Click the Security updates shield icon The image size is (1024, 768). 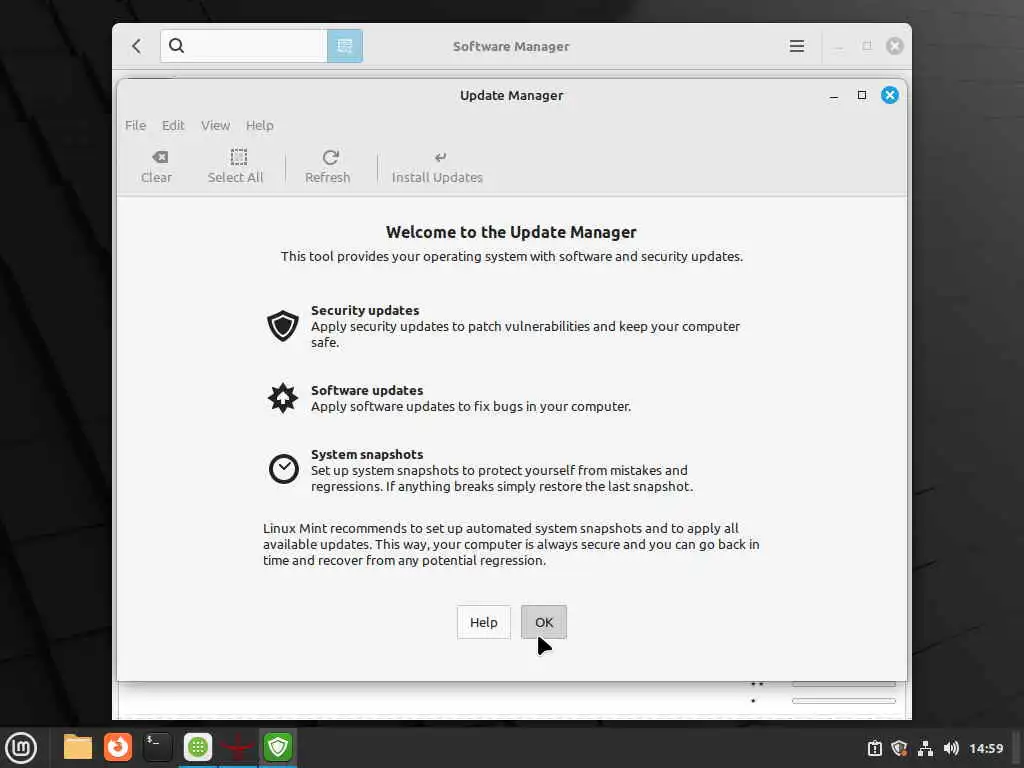click(x=283, y=326)
